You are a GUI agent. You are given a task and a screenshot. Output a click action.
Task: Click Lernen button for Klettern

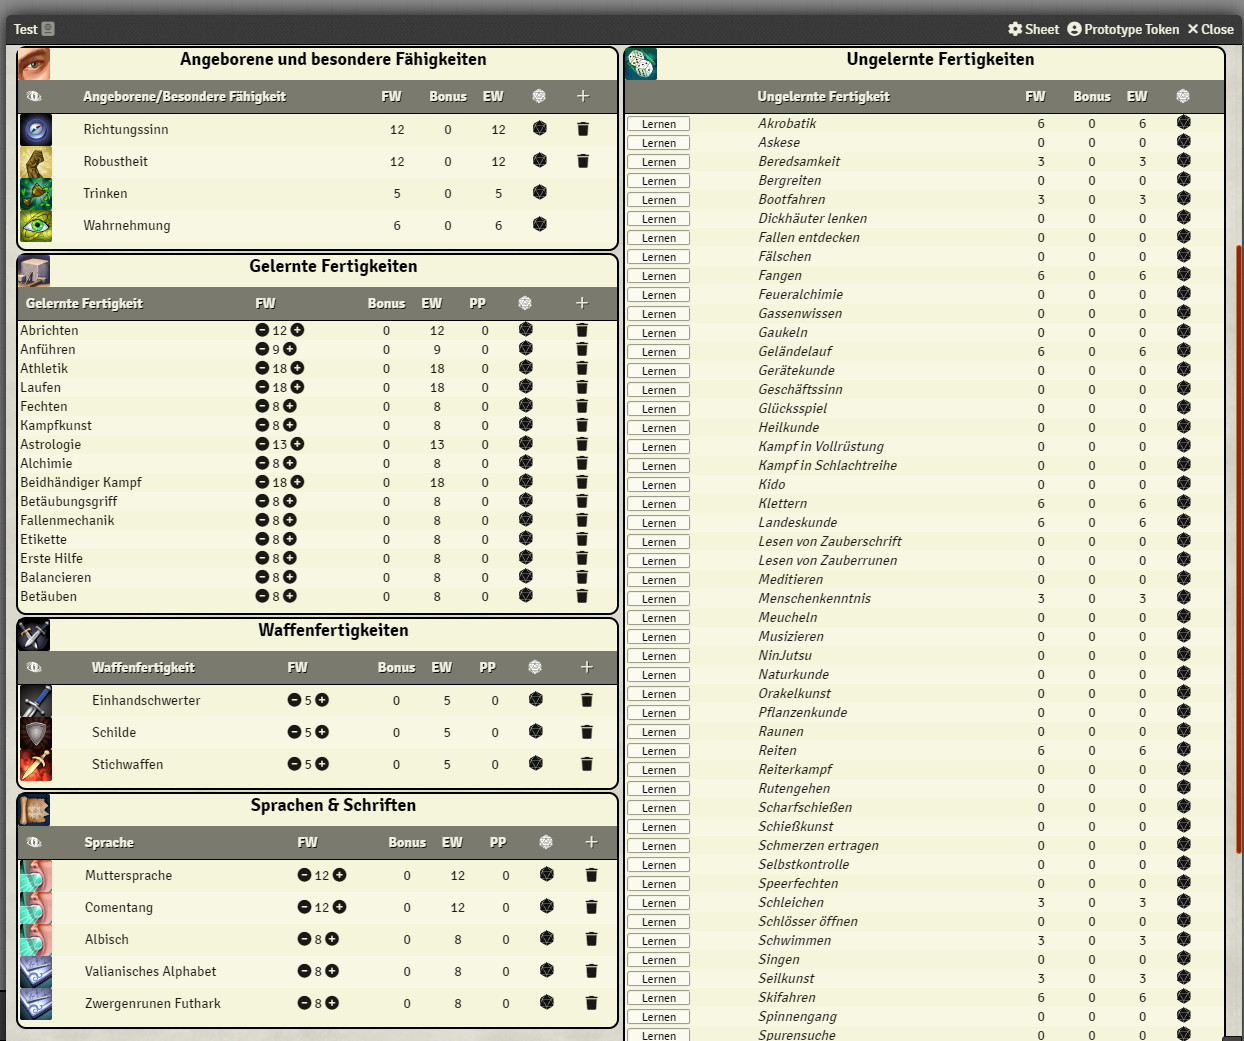(659, 504)
